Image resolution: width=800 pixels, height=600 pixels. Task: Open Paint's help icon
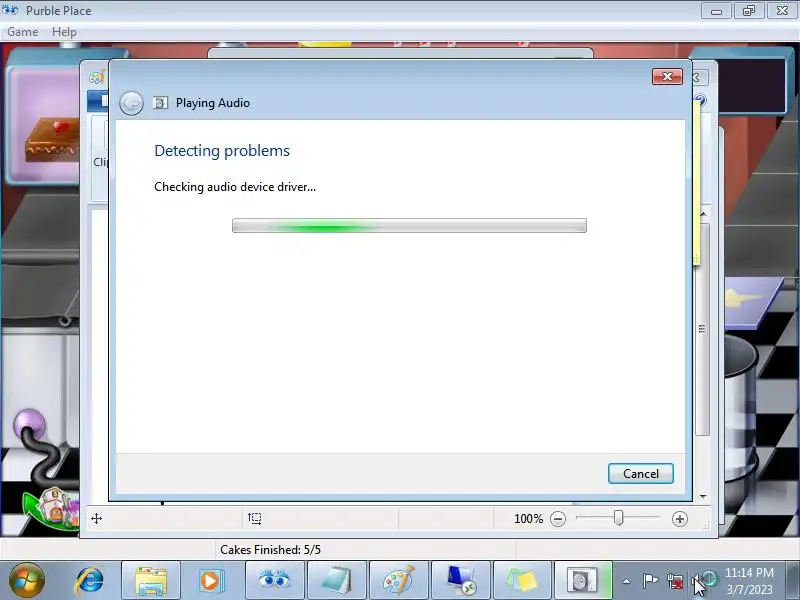pos(701,100)
